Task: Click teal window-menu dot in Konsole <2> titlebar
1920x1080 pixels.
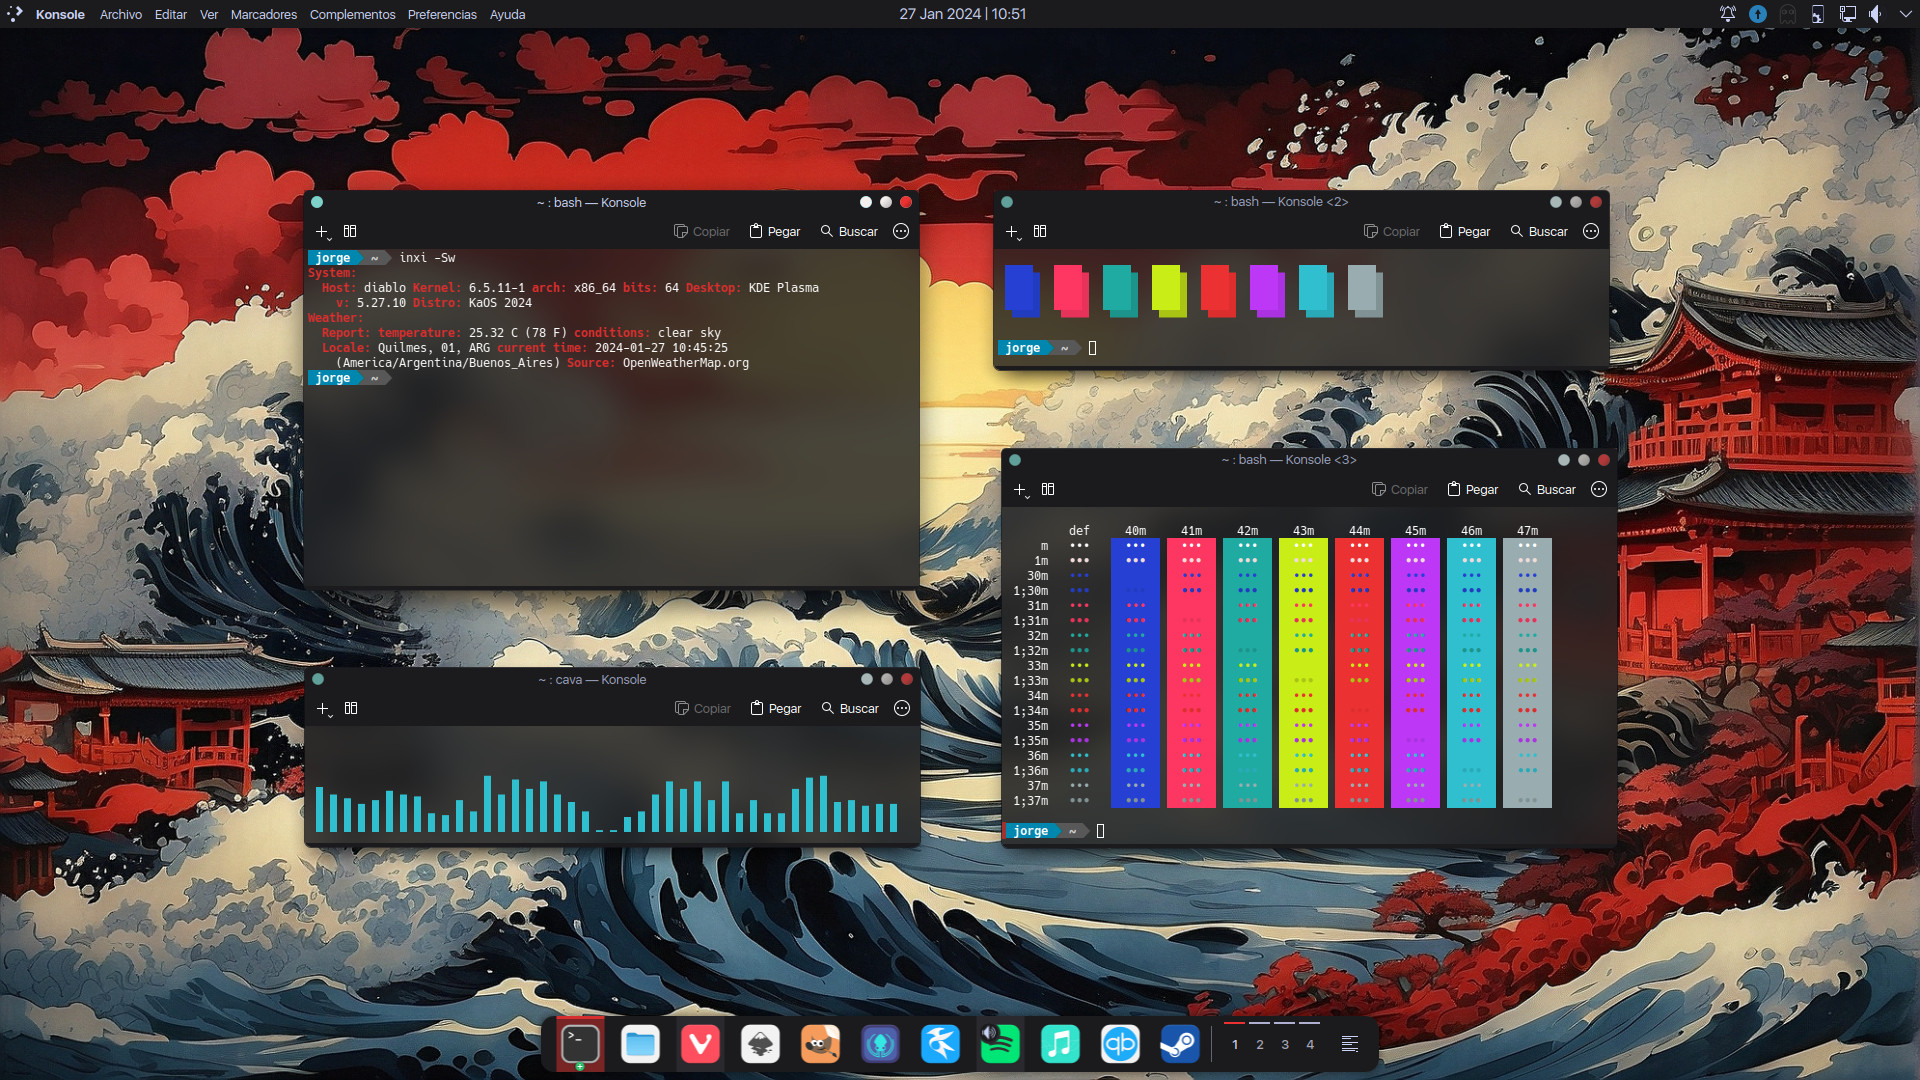Action: tap(1007, 202)
